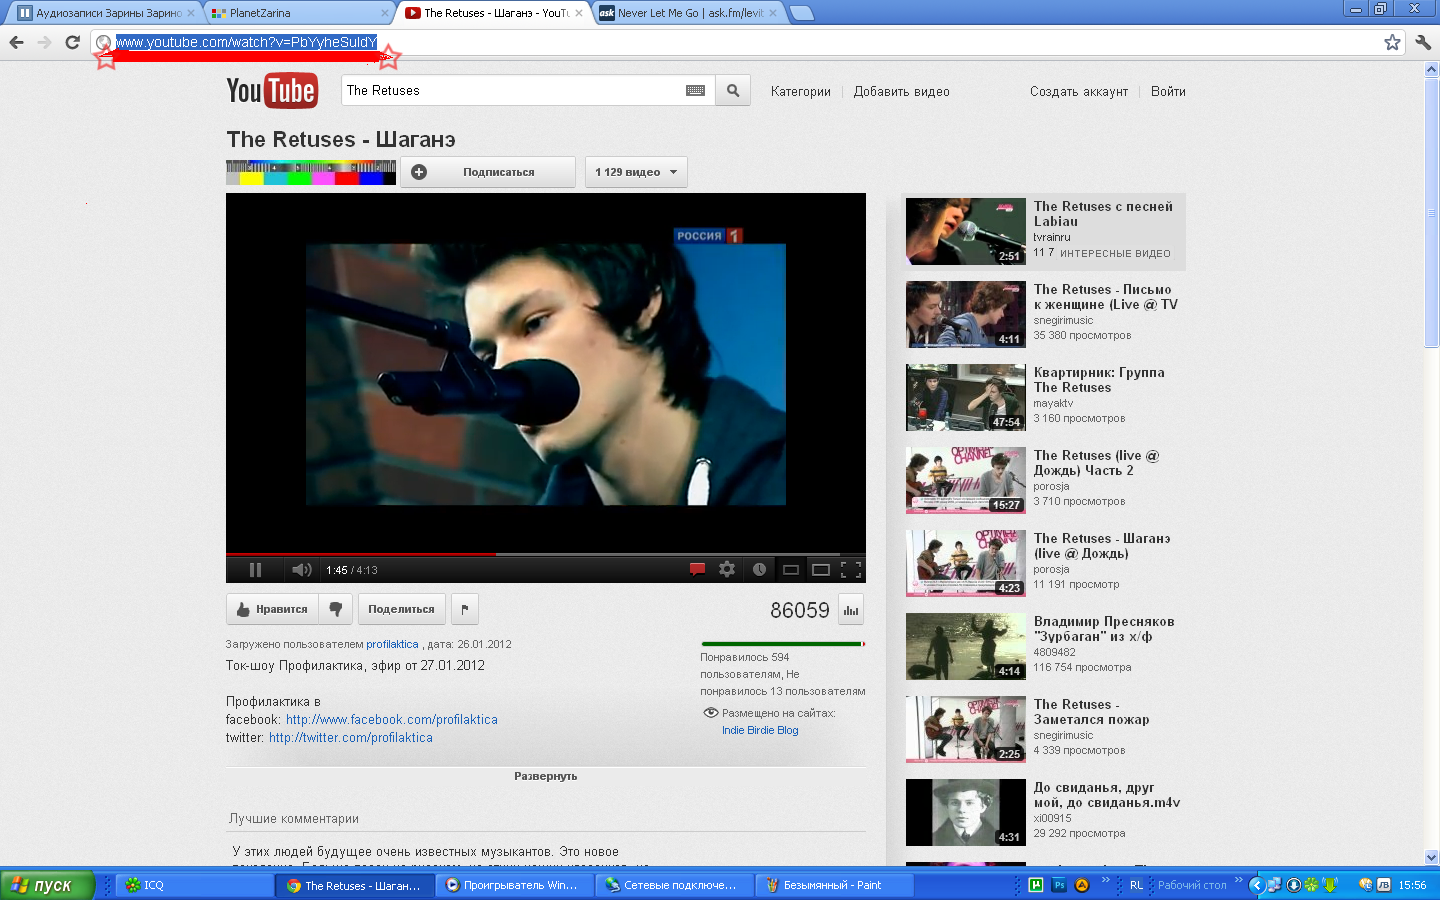
Task: Mute the video volume speaker icon
Action: click(x=301, y=570)
